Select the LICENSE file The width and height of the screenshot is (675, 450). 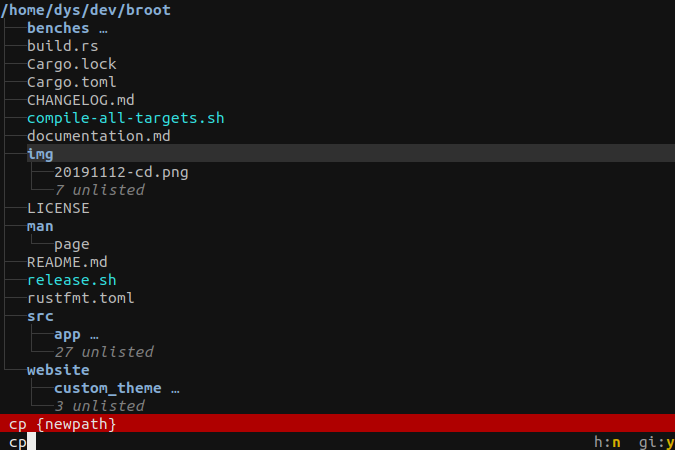coord(58,208)
